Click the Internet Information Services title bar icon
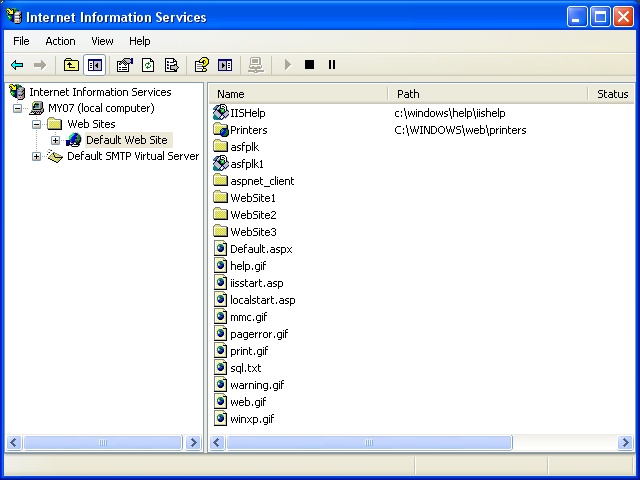 pyautogui.click(x=14, y=16)
